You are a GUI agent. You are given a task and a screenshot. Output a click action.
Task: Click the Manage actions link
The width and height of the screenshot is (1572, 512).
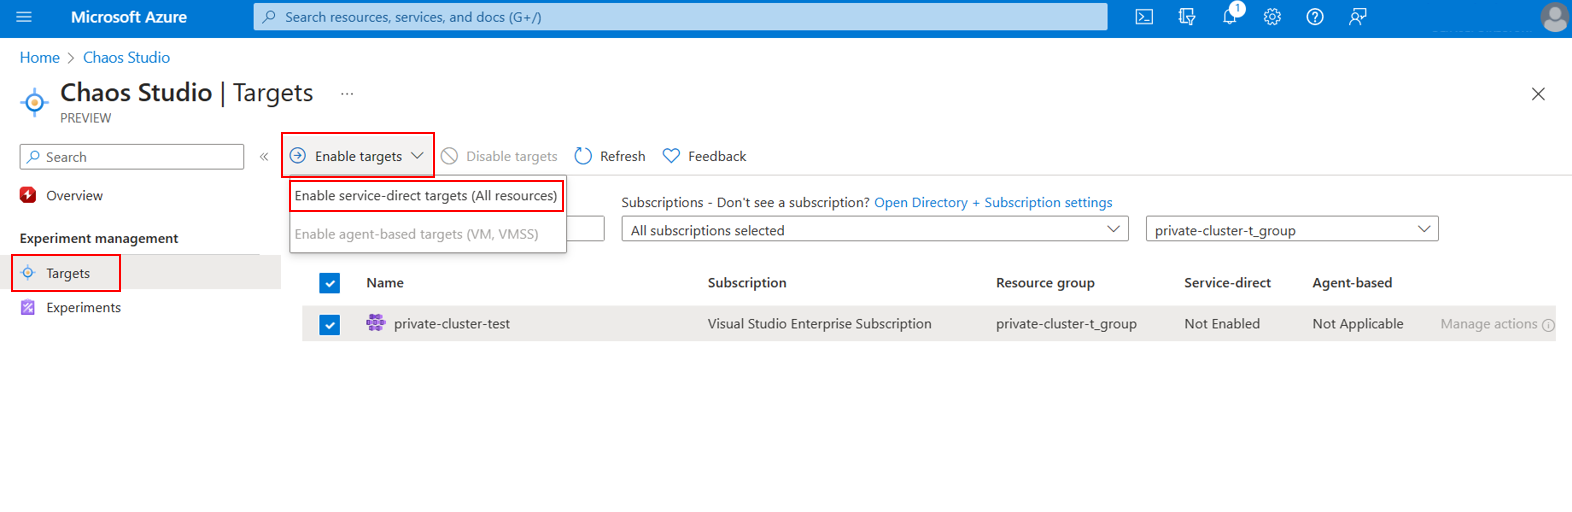[1489, 324]
